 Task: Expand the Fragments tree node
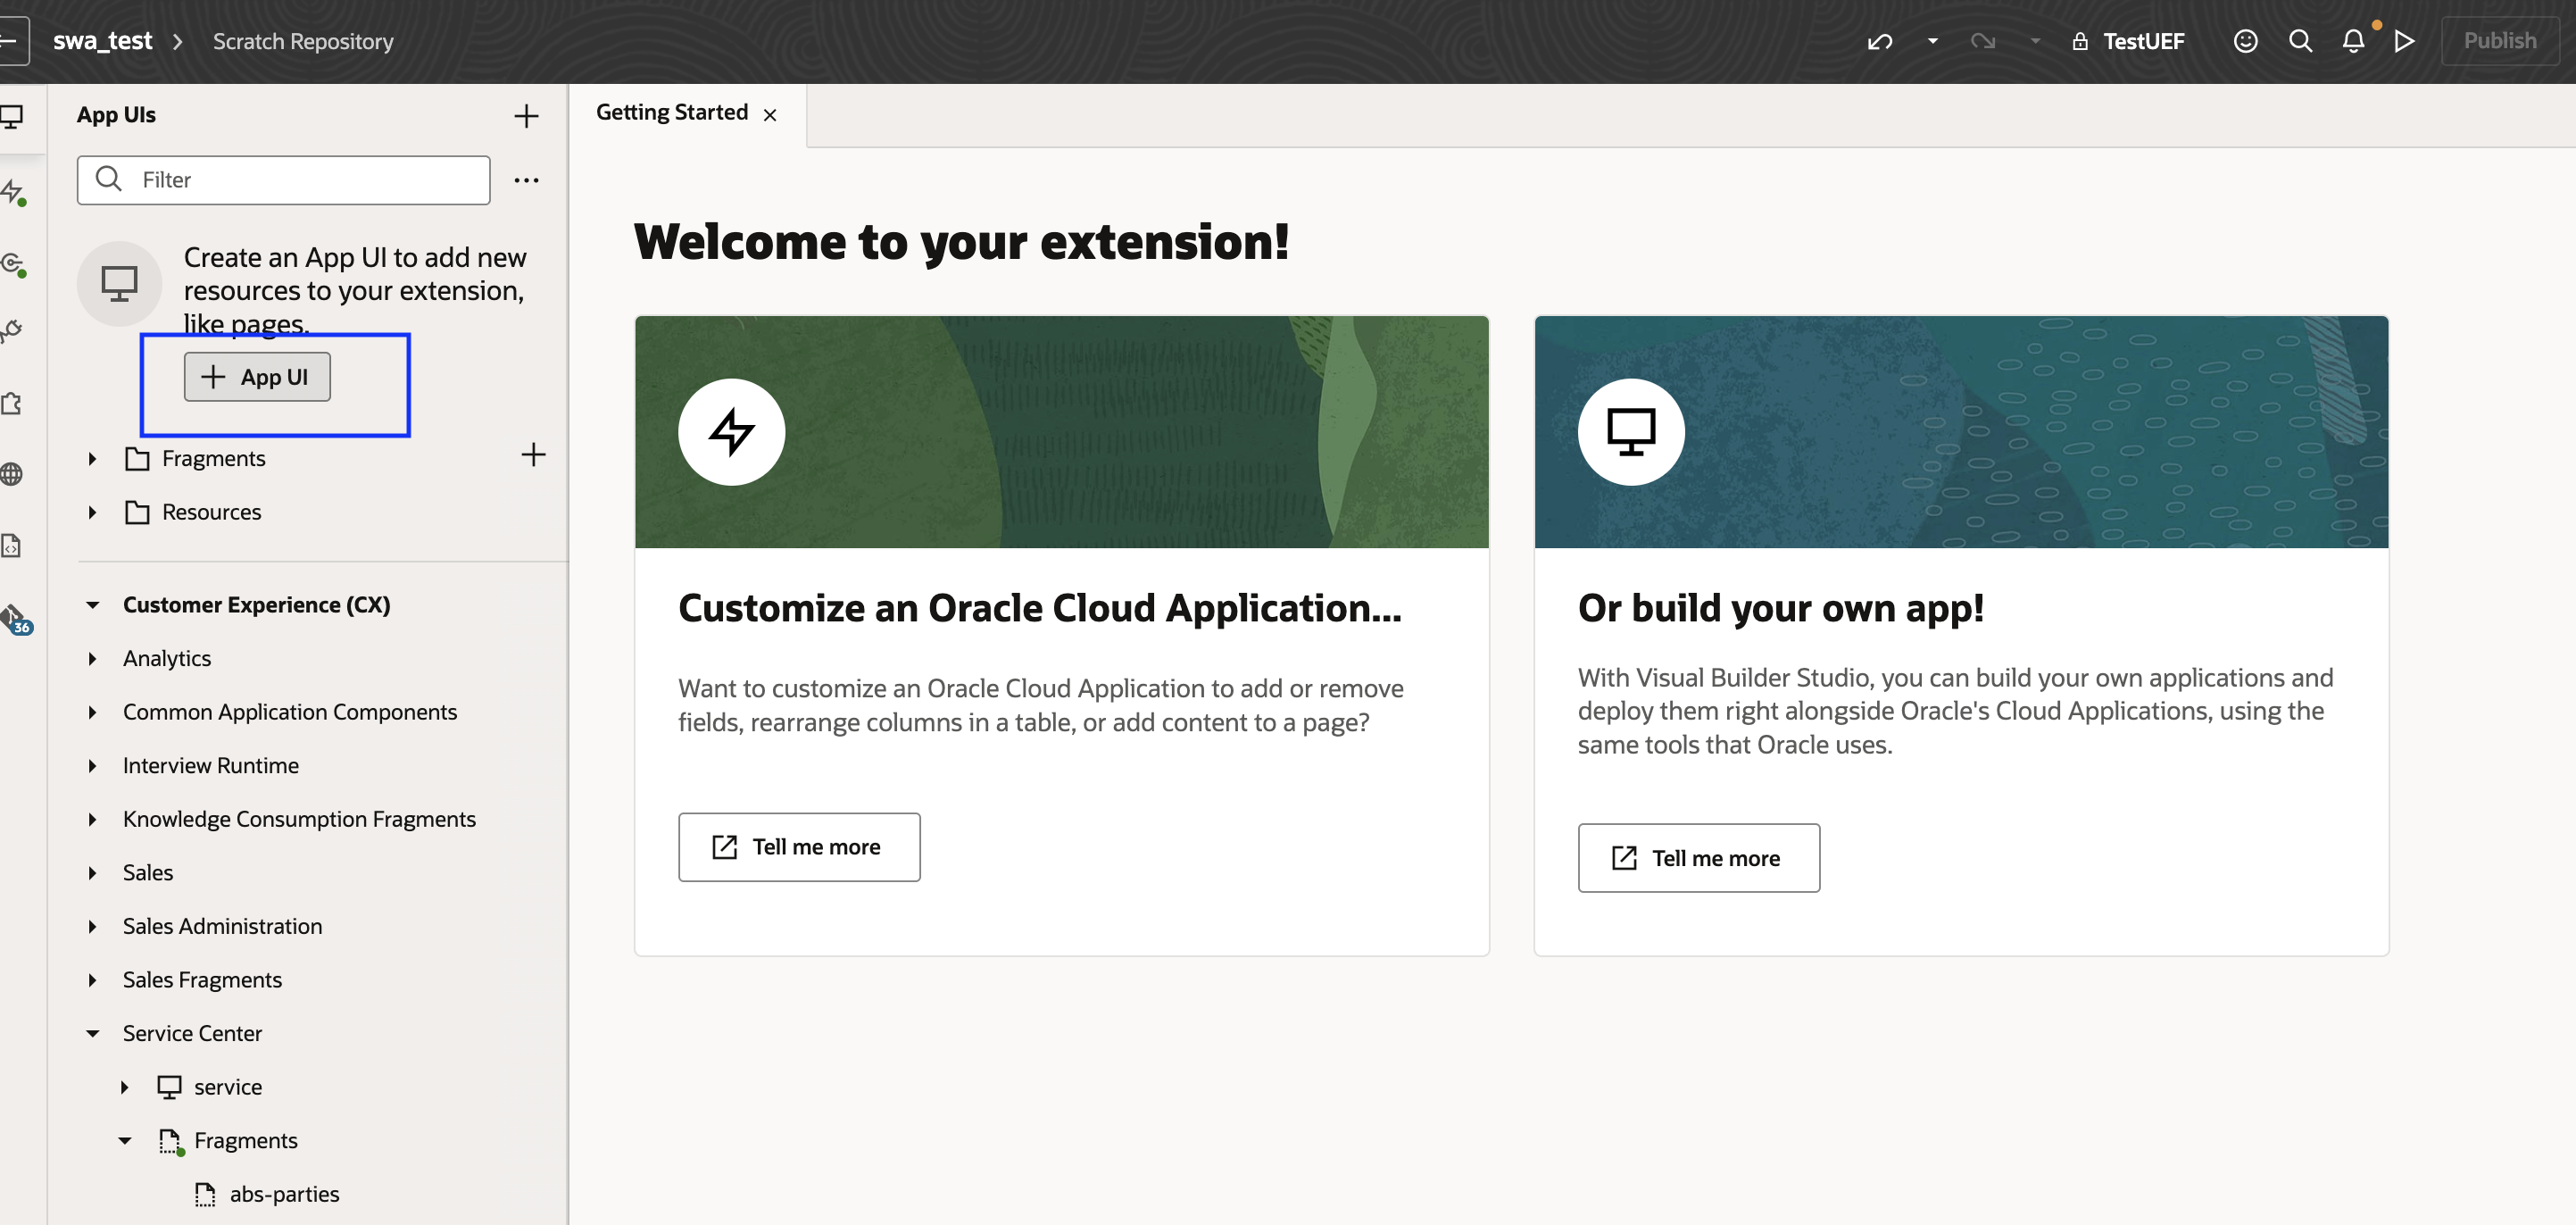92,458
